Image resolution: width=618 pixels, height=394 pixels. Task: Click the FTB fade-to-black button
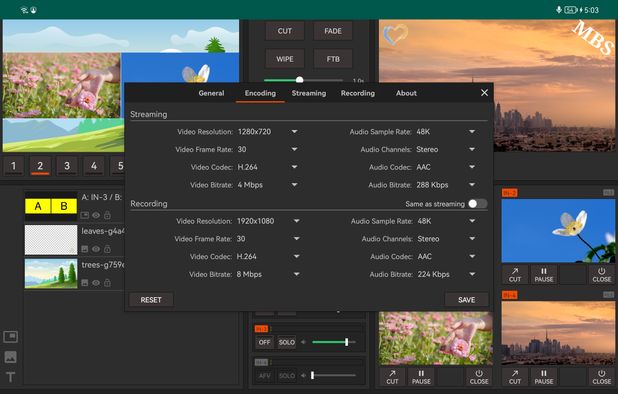(333, 59)
